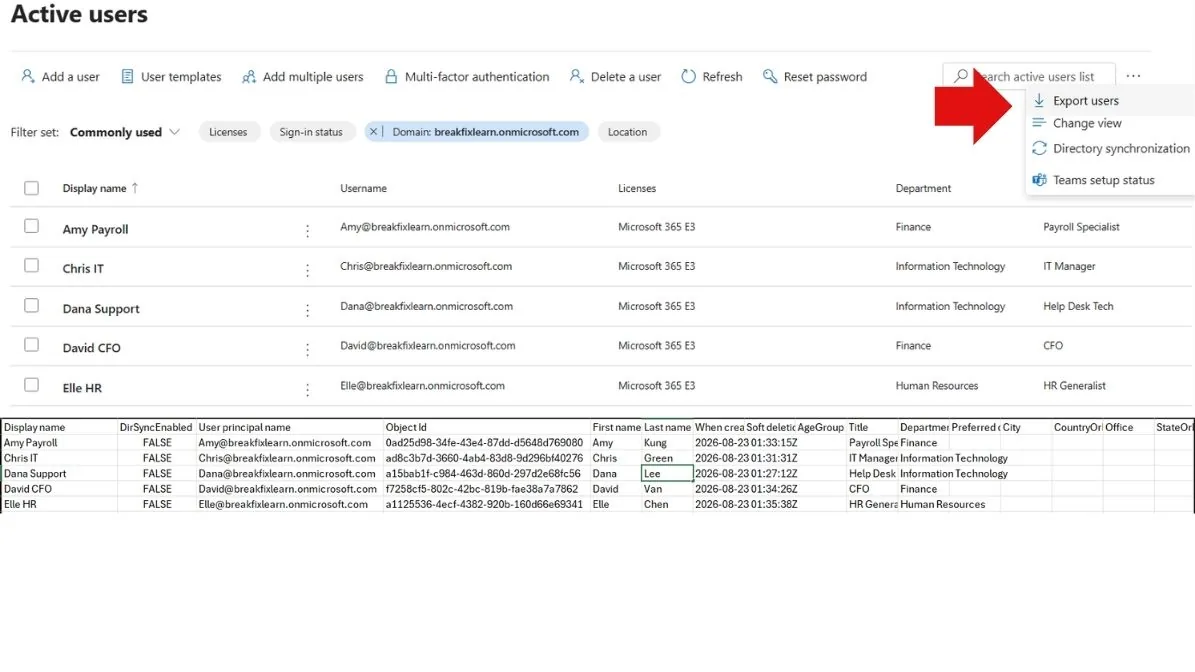Click the HR Generalist title text
Screen dimensions: 1195x672
(1074, 386)
